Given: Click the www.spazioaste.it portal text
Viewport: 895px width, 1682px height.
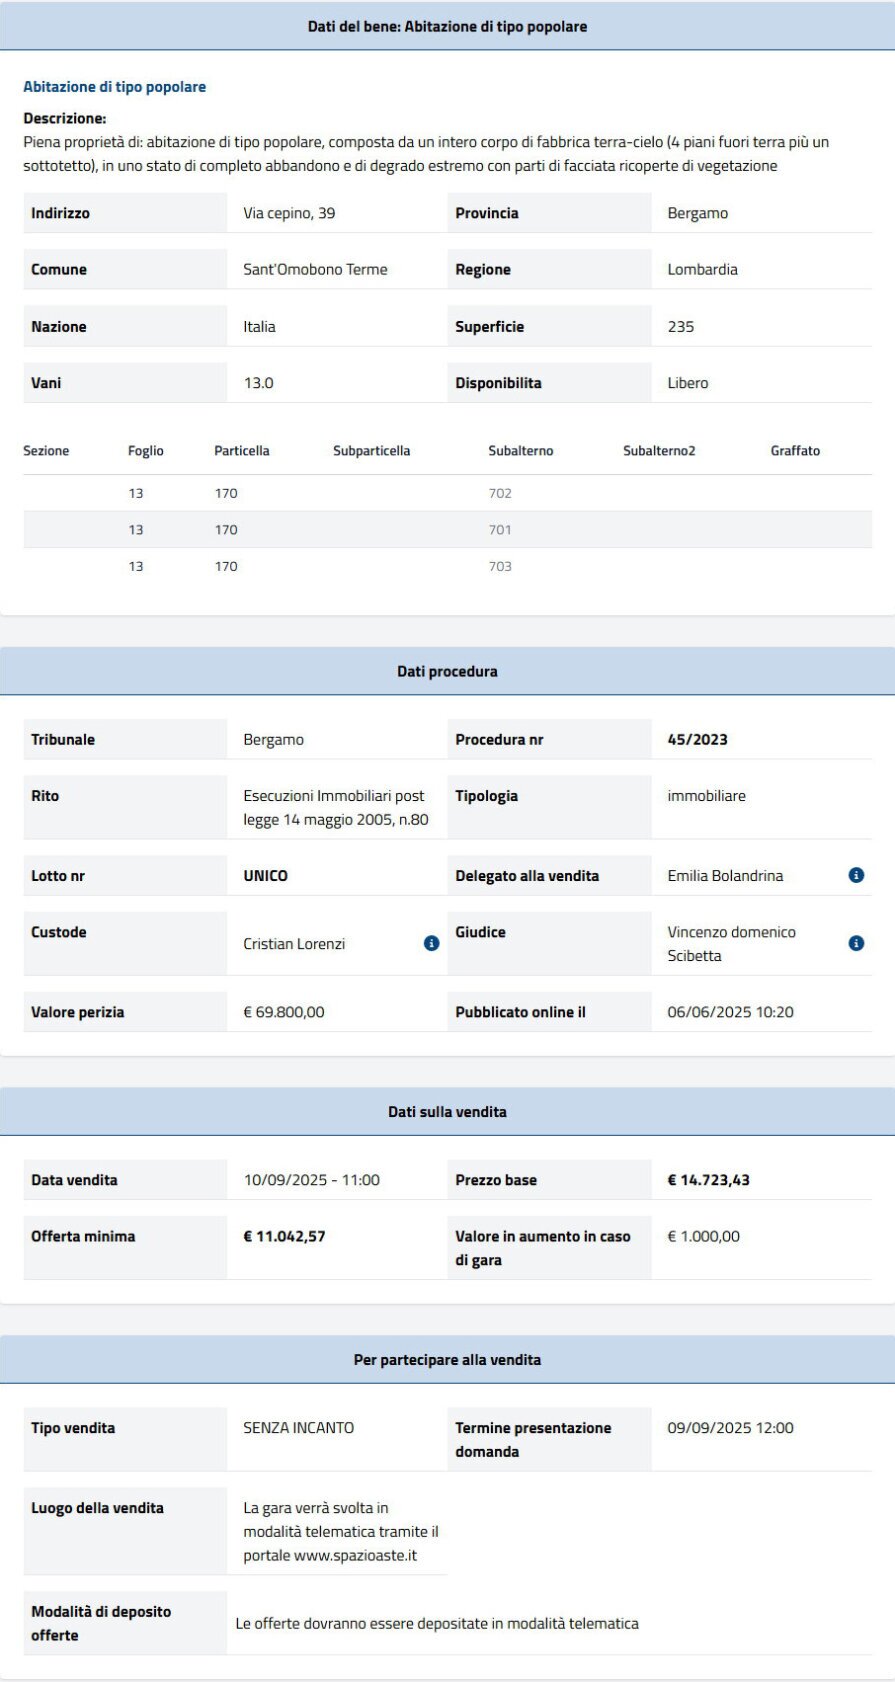Looking at the screenshot, I should click(x=355, y=1556).
